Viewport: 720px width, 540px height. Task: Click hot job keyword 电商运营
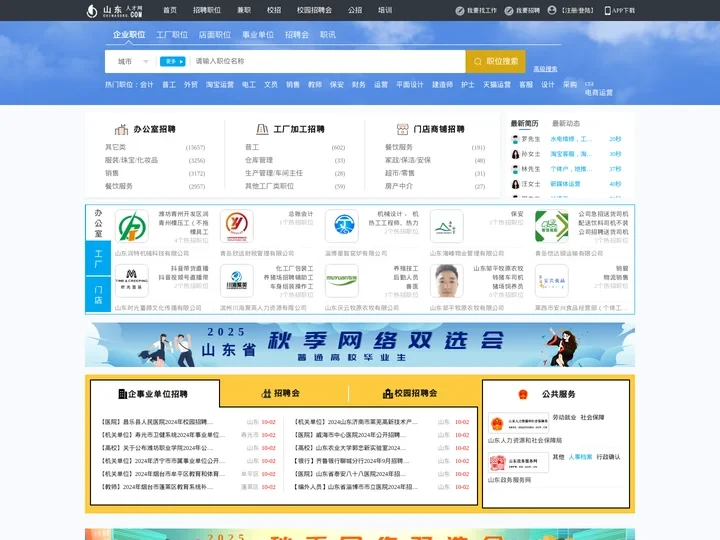click(x=599, y=93)
